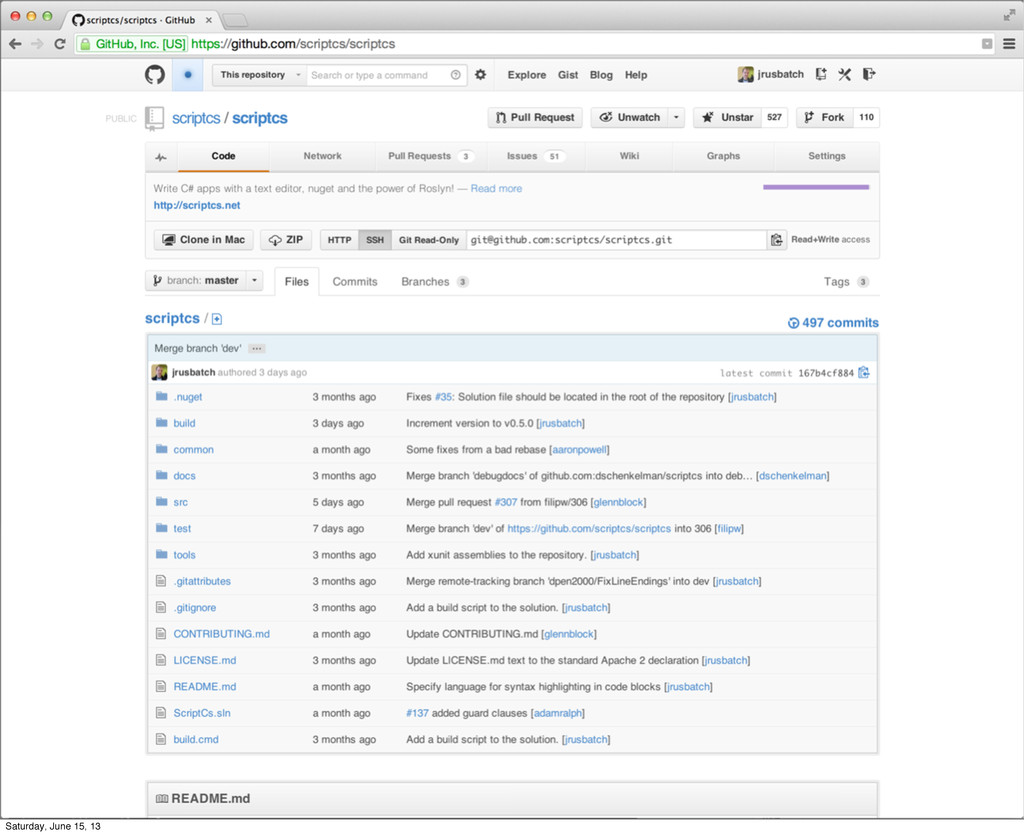Open the src folder
1024x835 pixels.
180,502
